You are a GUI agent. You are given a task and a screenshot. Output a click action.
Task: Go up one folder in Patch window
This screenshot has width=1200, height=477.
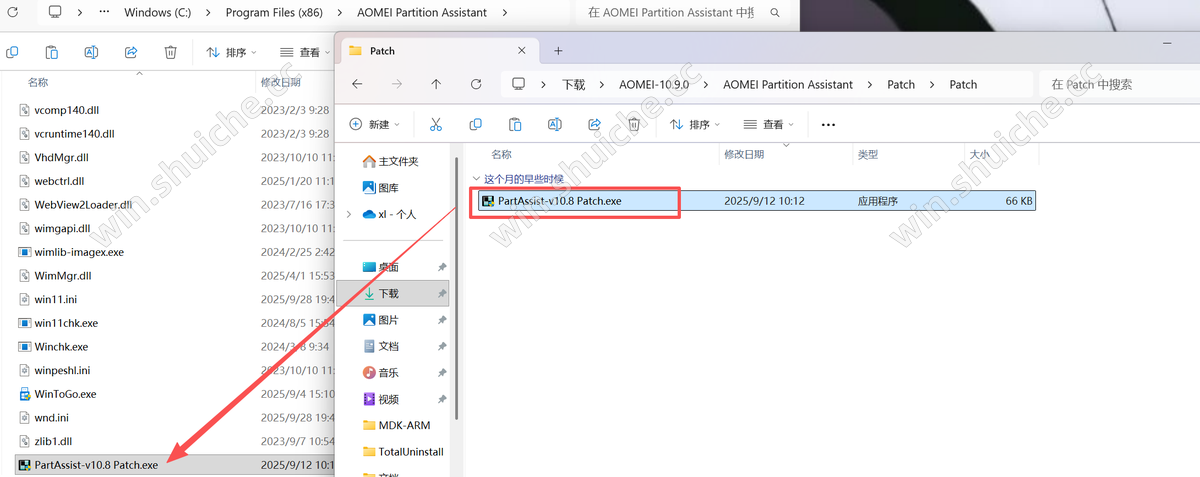click(436, 84)
